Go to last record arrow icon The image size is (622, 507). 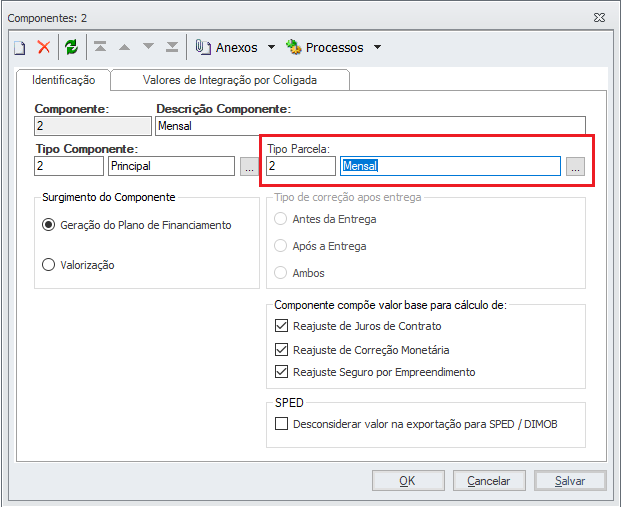172,47
